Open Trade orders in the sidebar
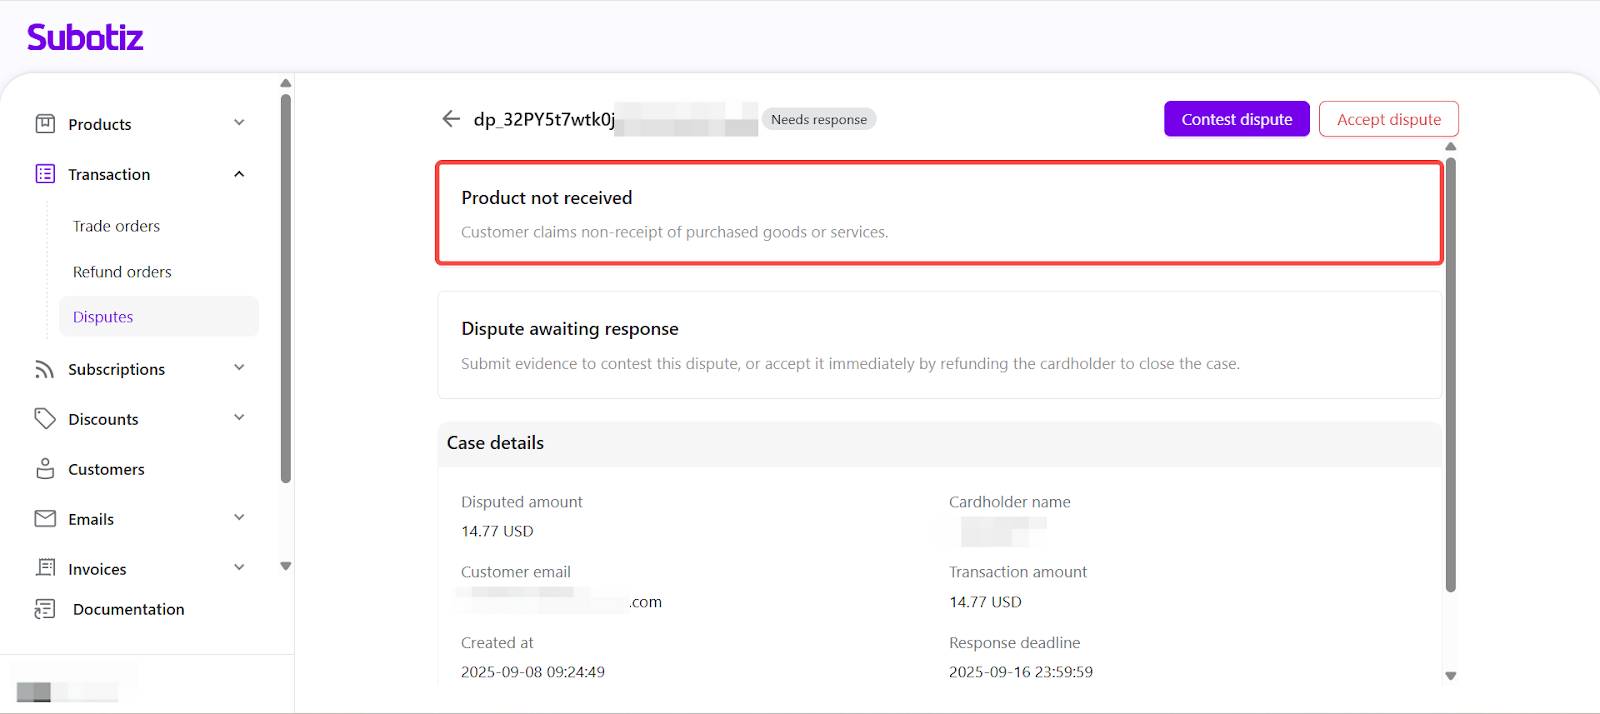Image resolution: width=1600 pixels, height=714 pixels. [x=116, y=226]
